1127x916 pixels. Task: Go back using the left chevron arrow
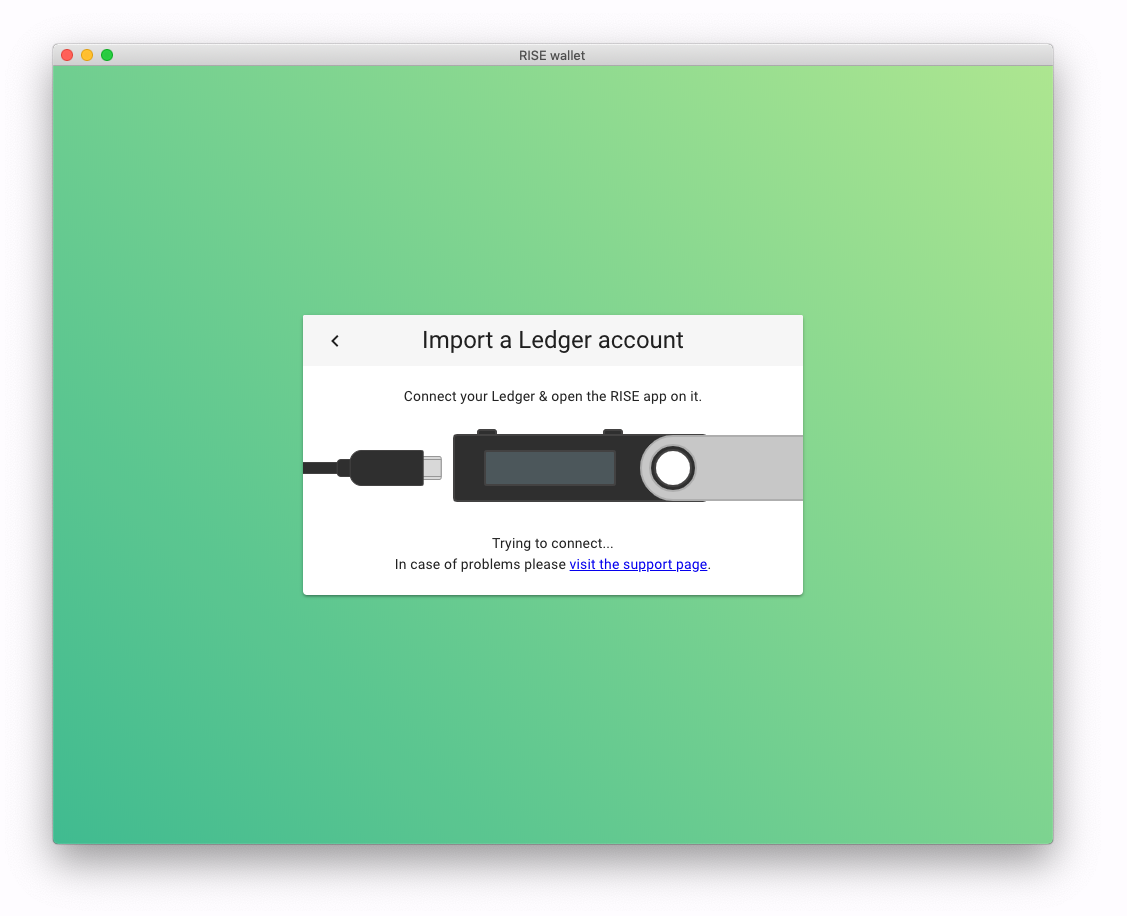pos(335,341)
